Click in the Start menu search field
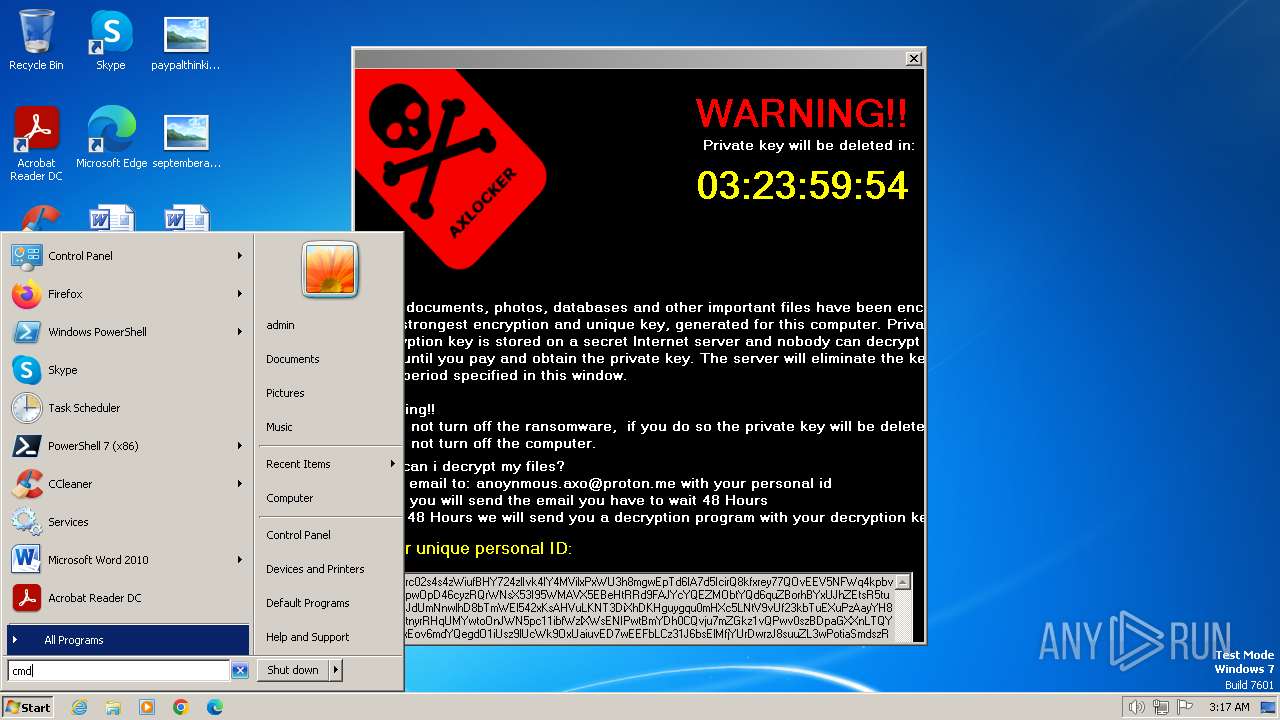This screenshot has height=720, width=1280. (x=119, y=671)
